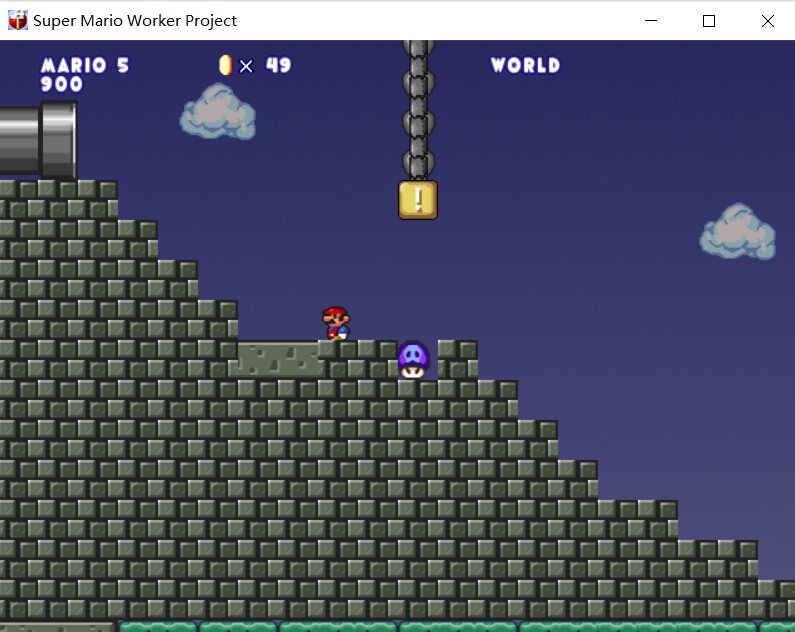Click the score '900' text

pyautogui.click(x=61, y=84)
